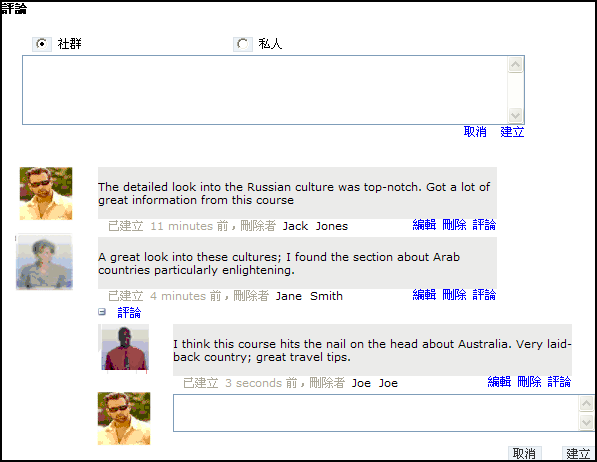Click inside the reply text area

click(376, 413)
